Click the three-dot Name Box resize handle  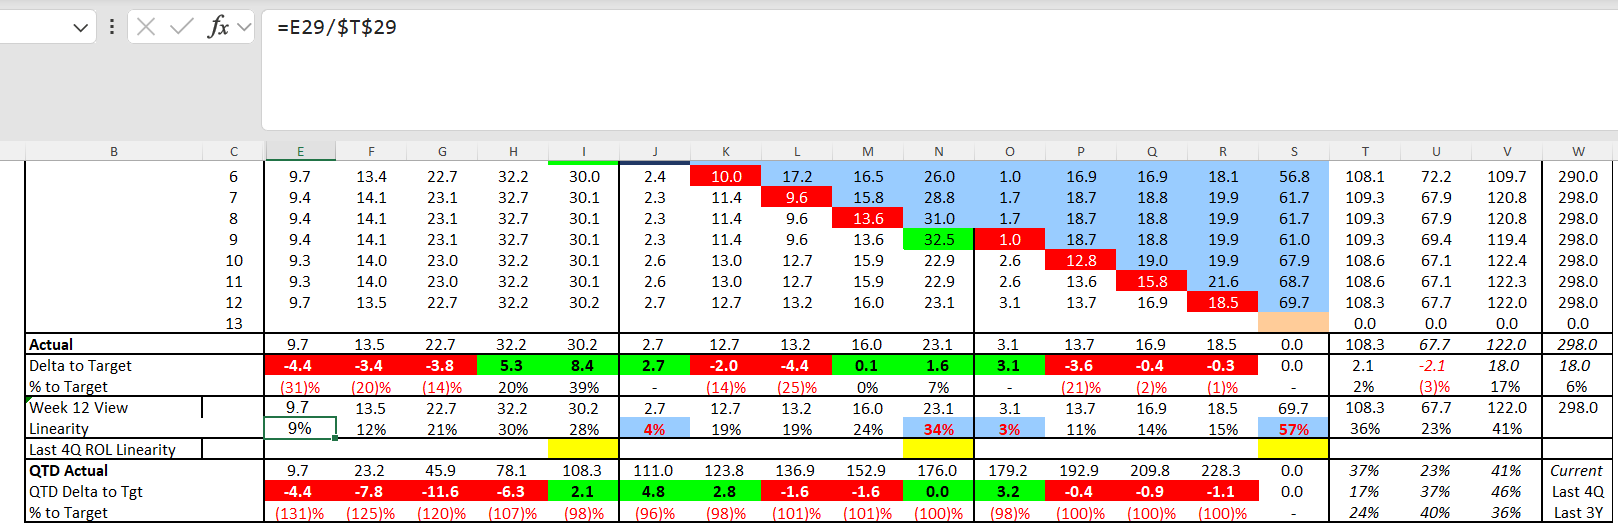[112, 27]
